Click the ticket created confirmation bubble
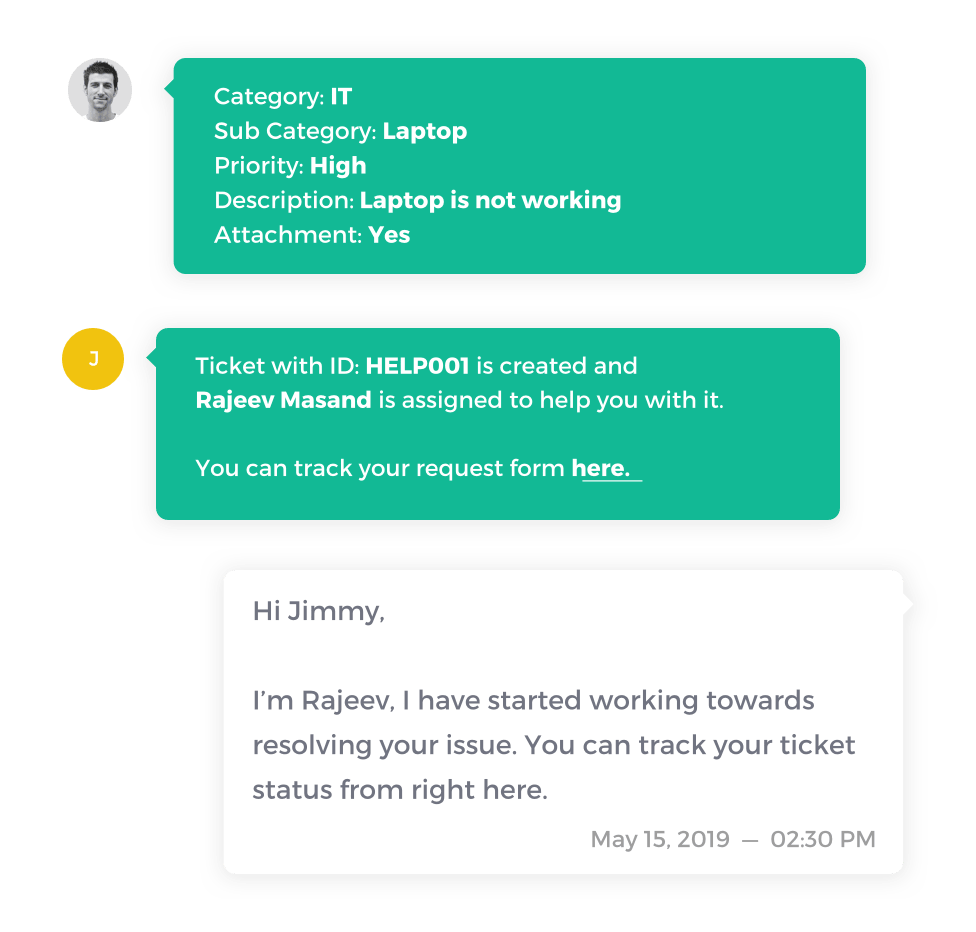 pyautogui.click(x=498, y=424)
